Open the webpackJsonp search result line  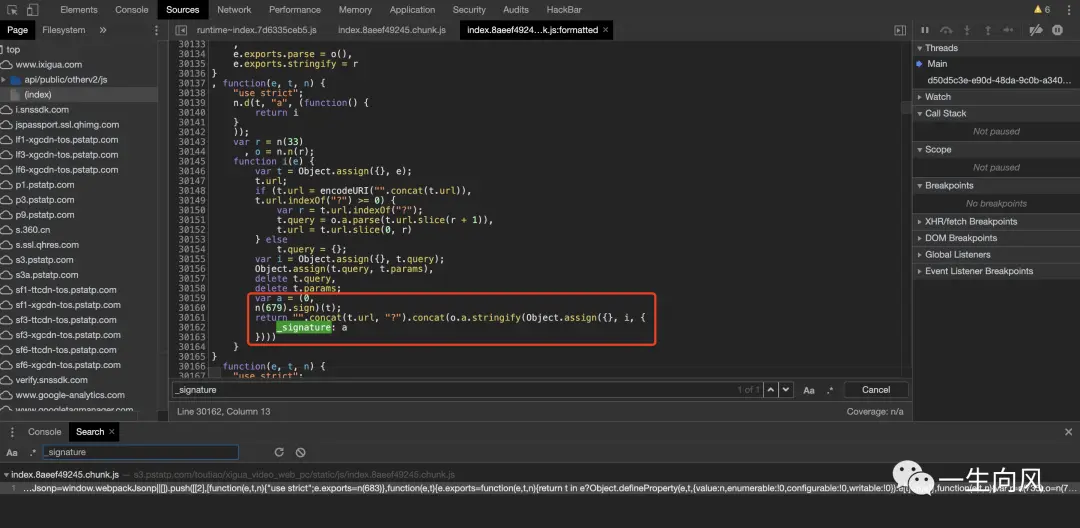[540, 488]
